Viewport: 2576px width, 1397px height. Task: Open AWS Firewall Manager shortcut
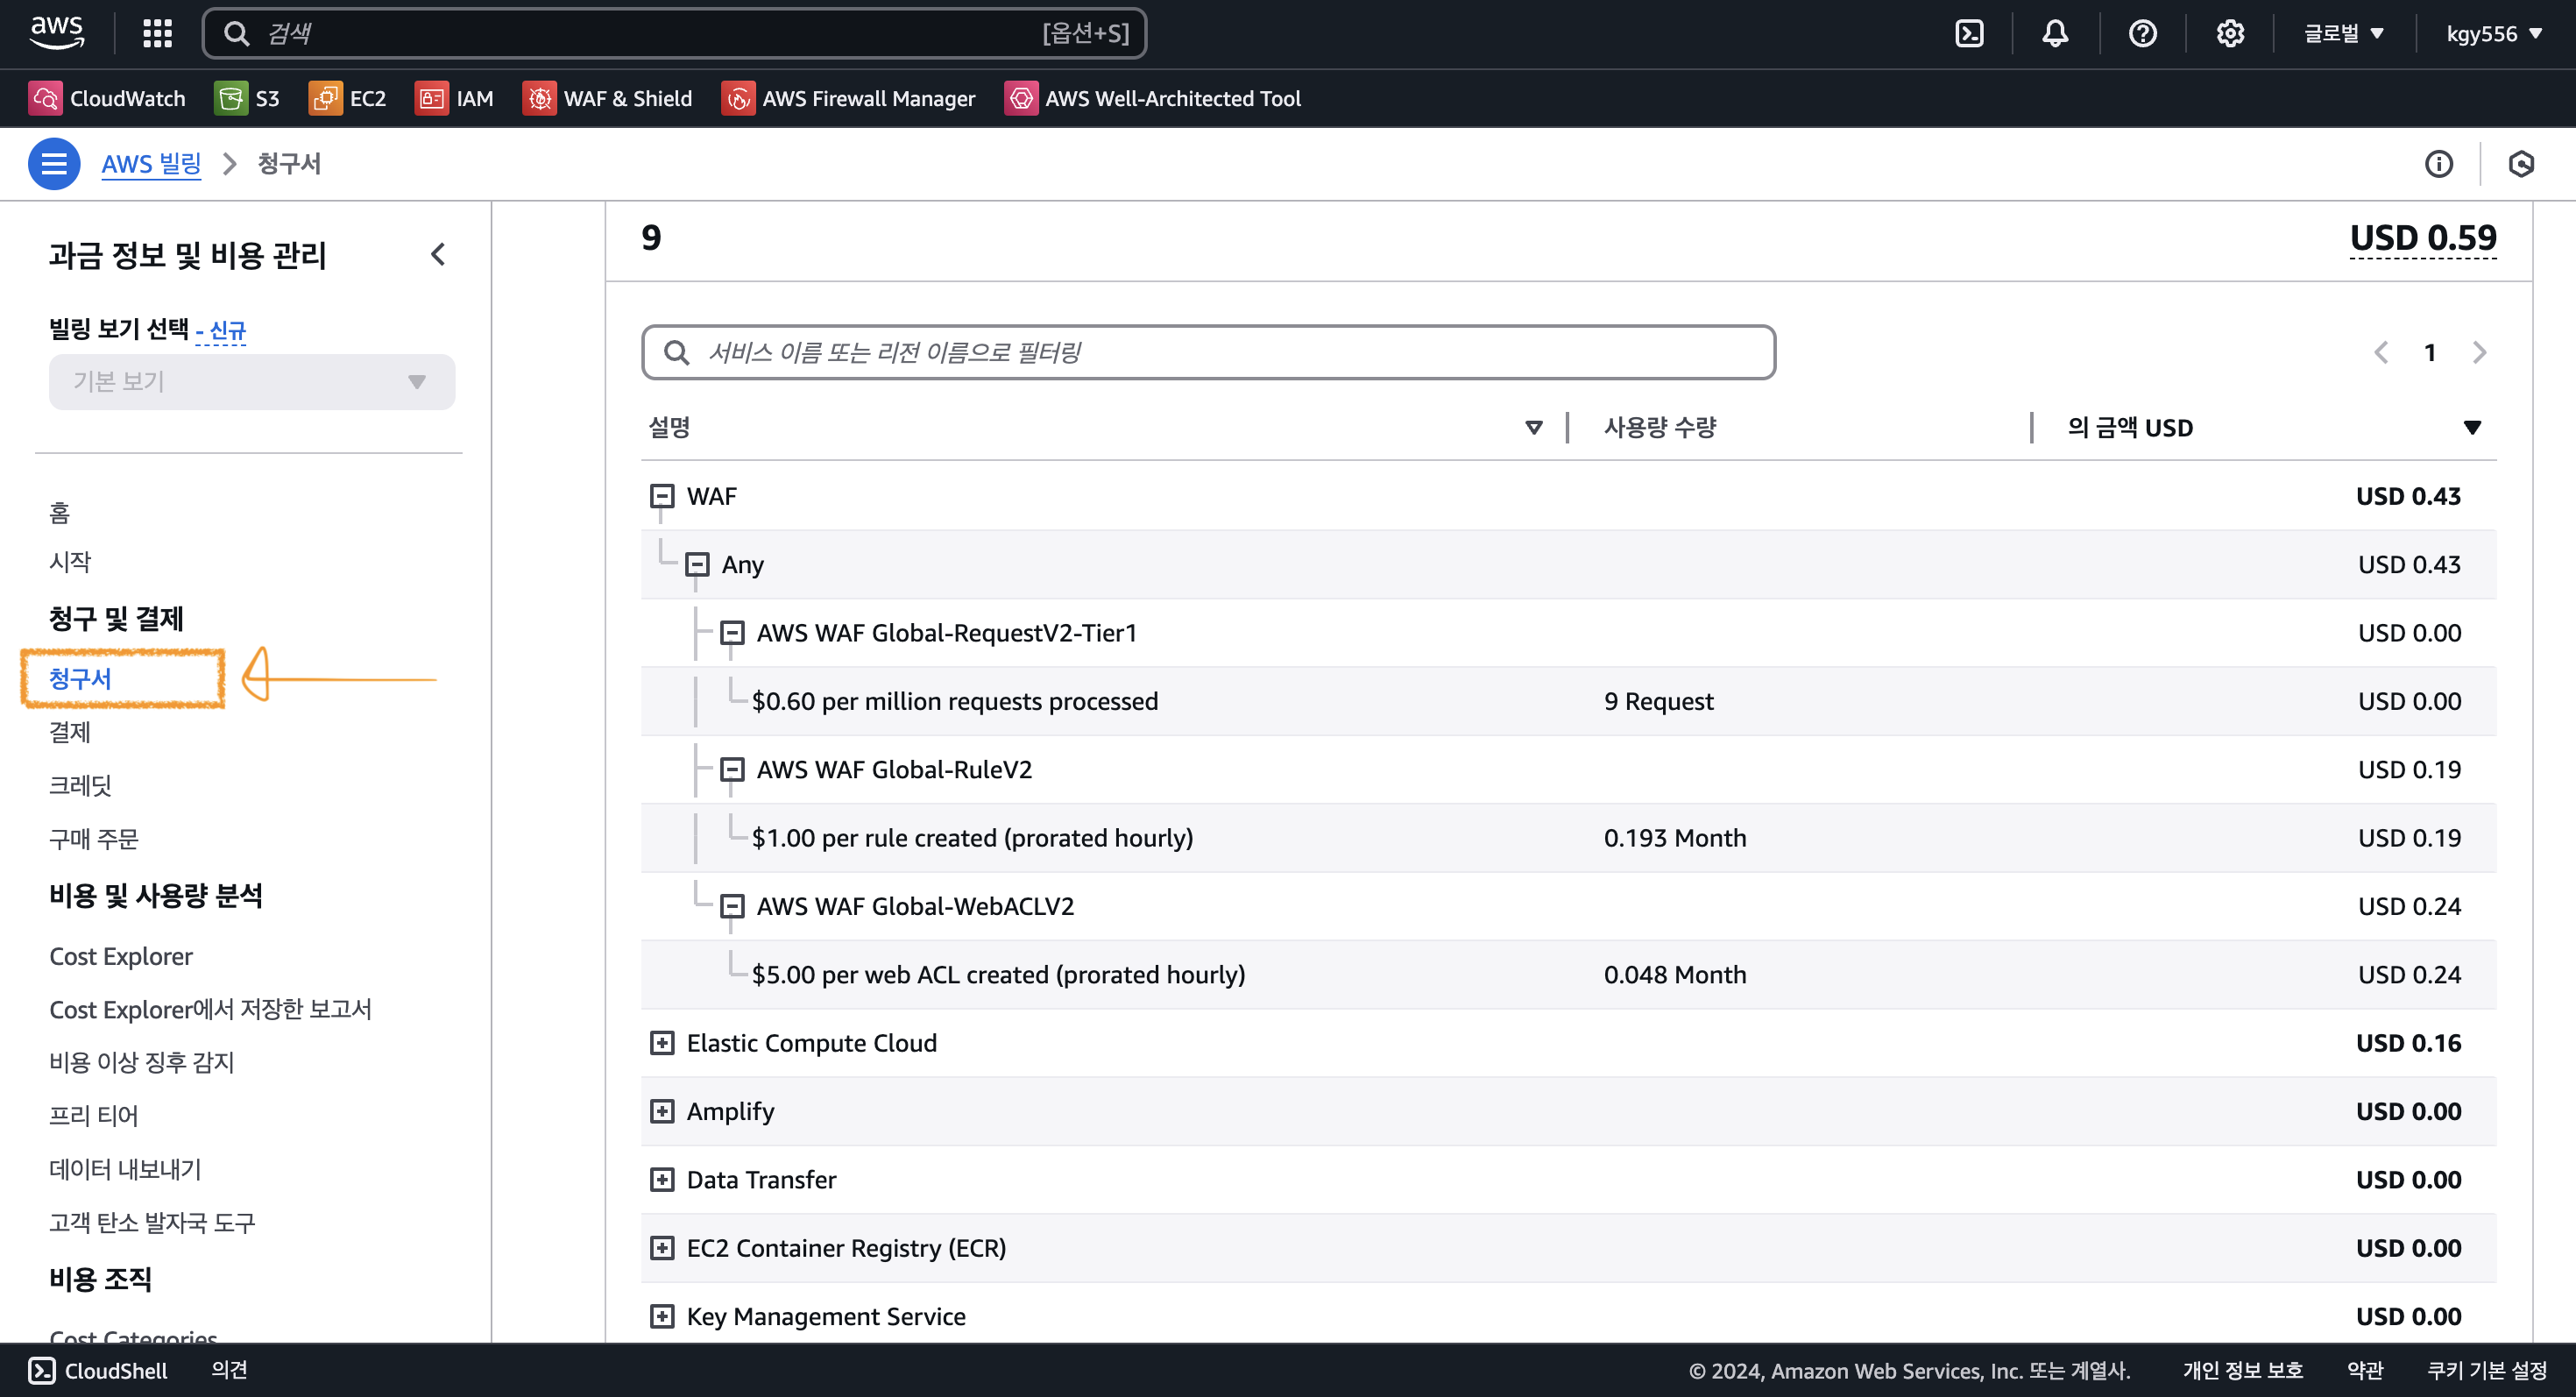pyautogui.click(x=848, y=98)
